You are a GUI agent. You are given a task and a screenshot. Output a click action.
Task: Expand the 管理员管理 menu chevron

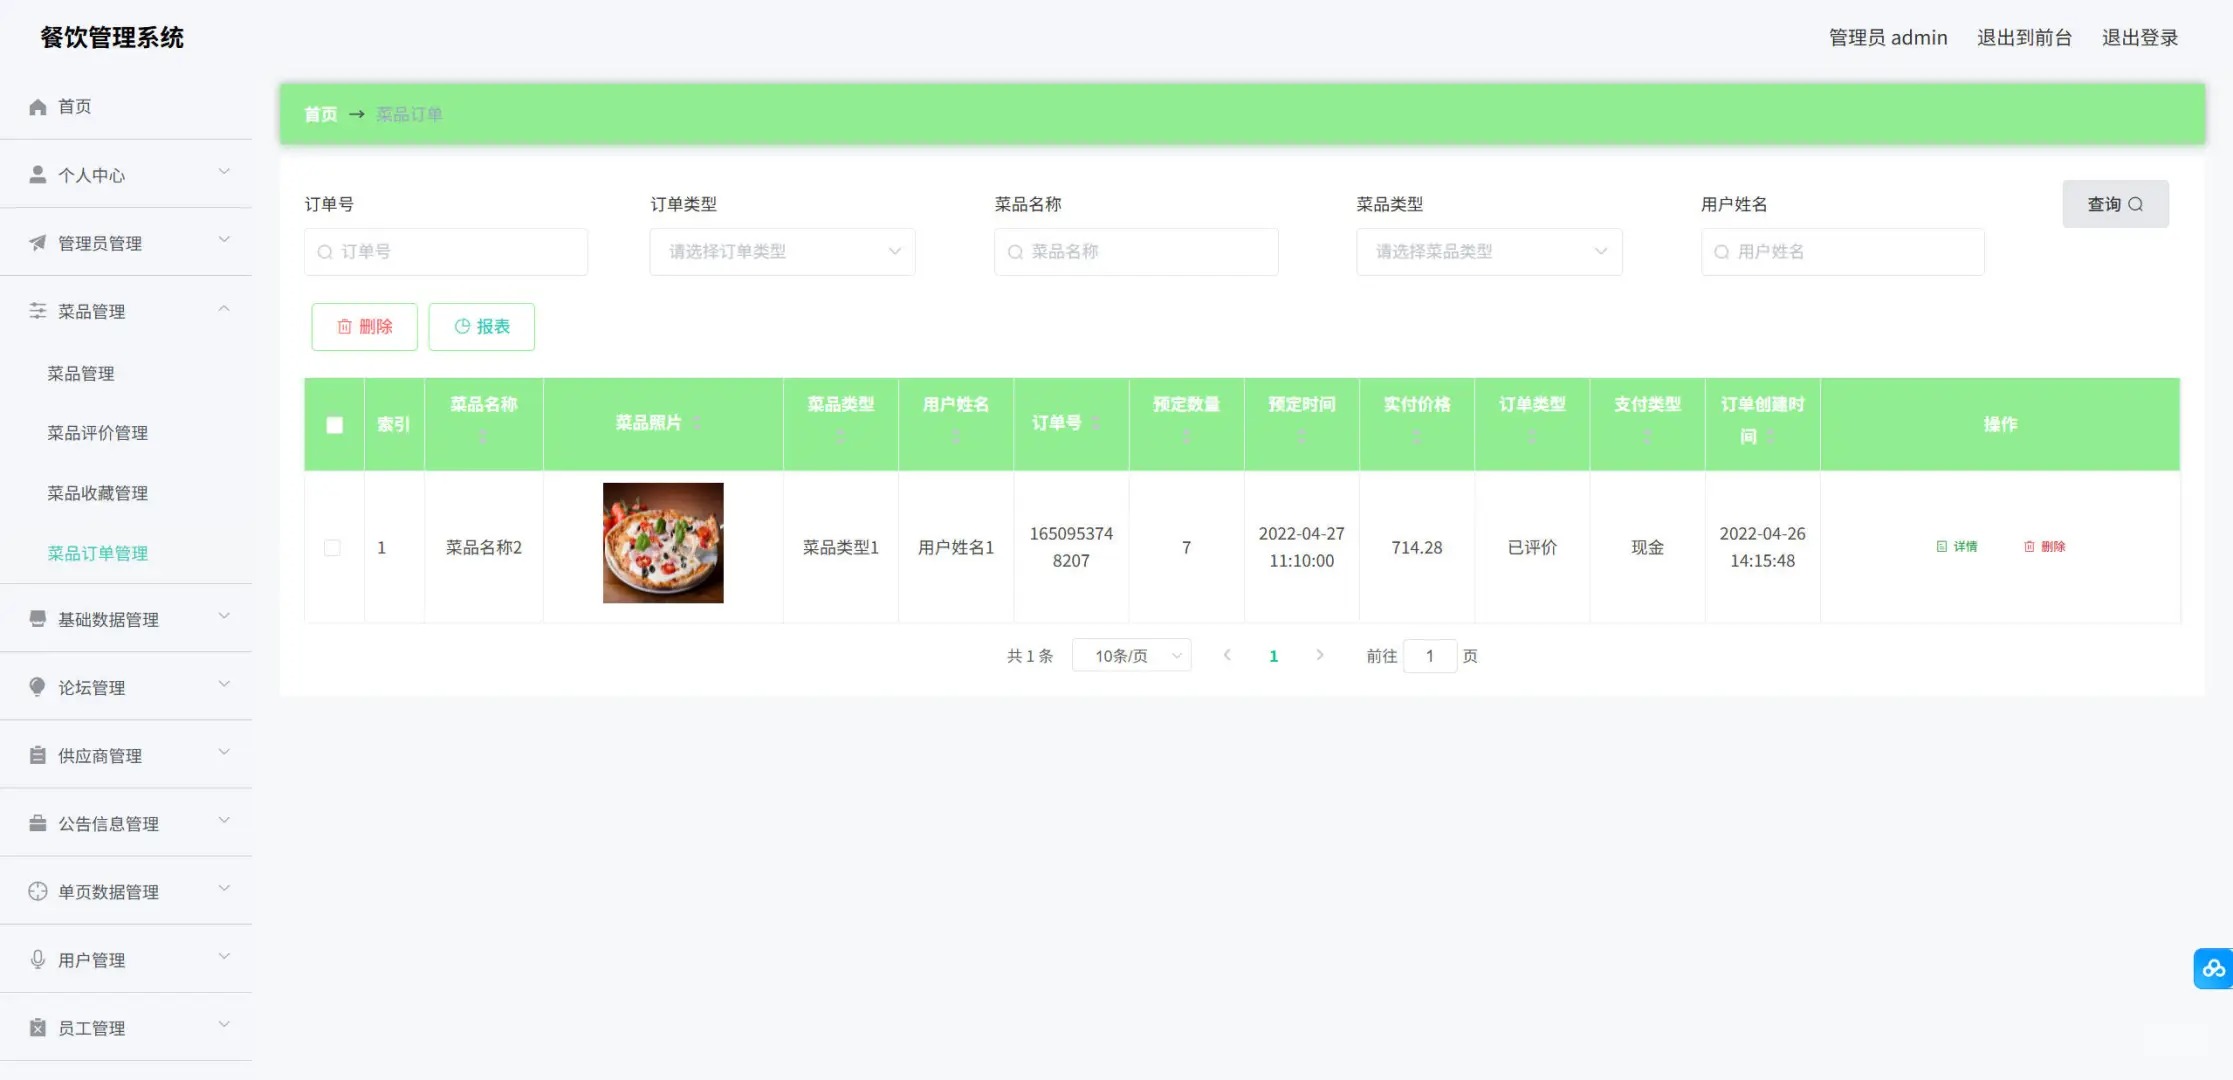pyautogui.click(x=224, y=240)
